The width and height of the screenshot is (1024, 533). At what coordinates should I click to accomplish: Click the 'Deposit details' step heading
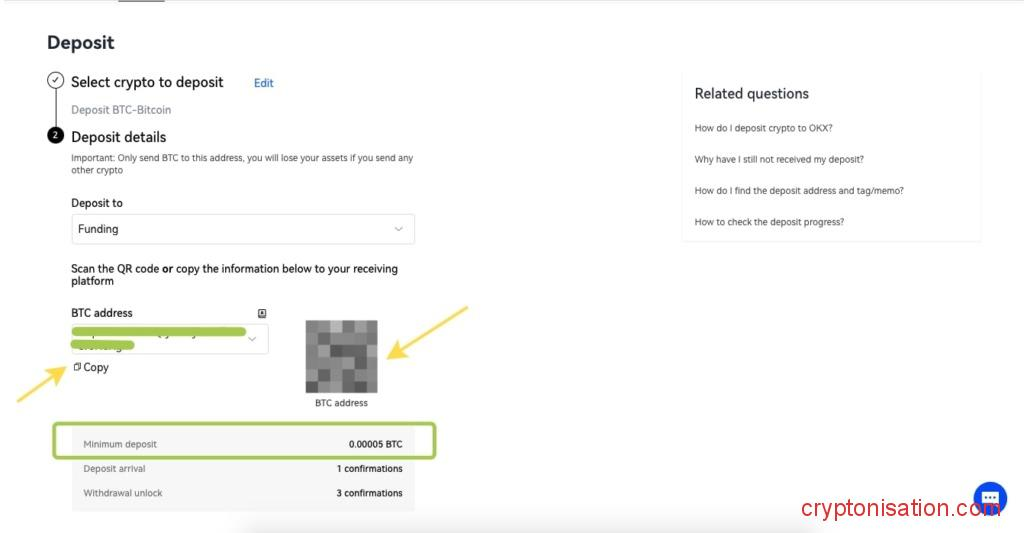[118, 137]
